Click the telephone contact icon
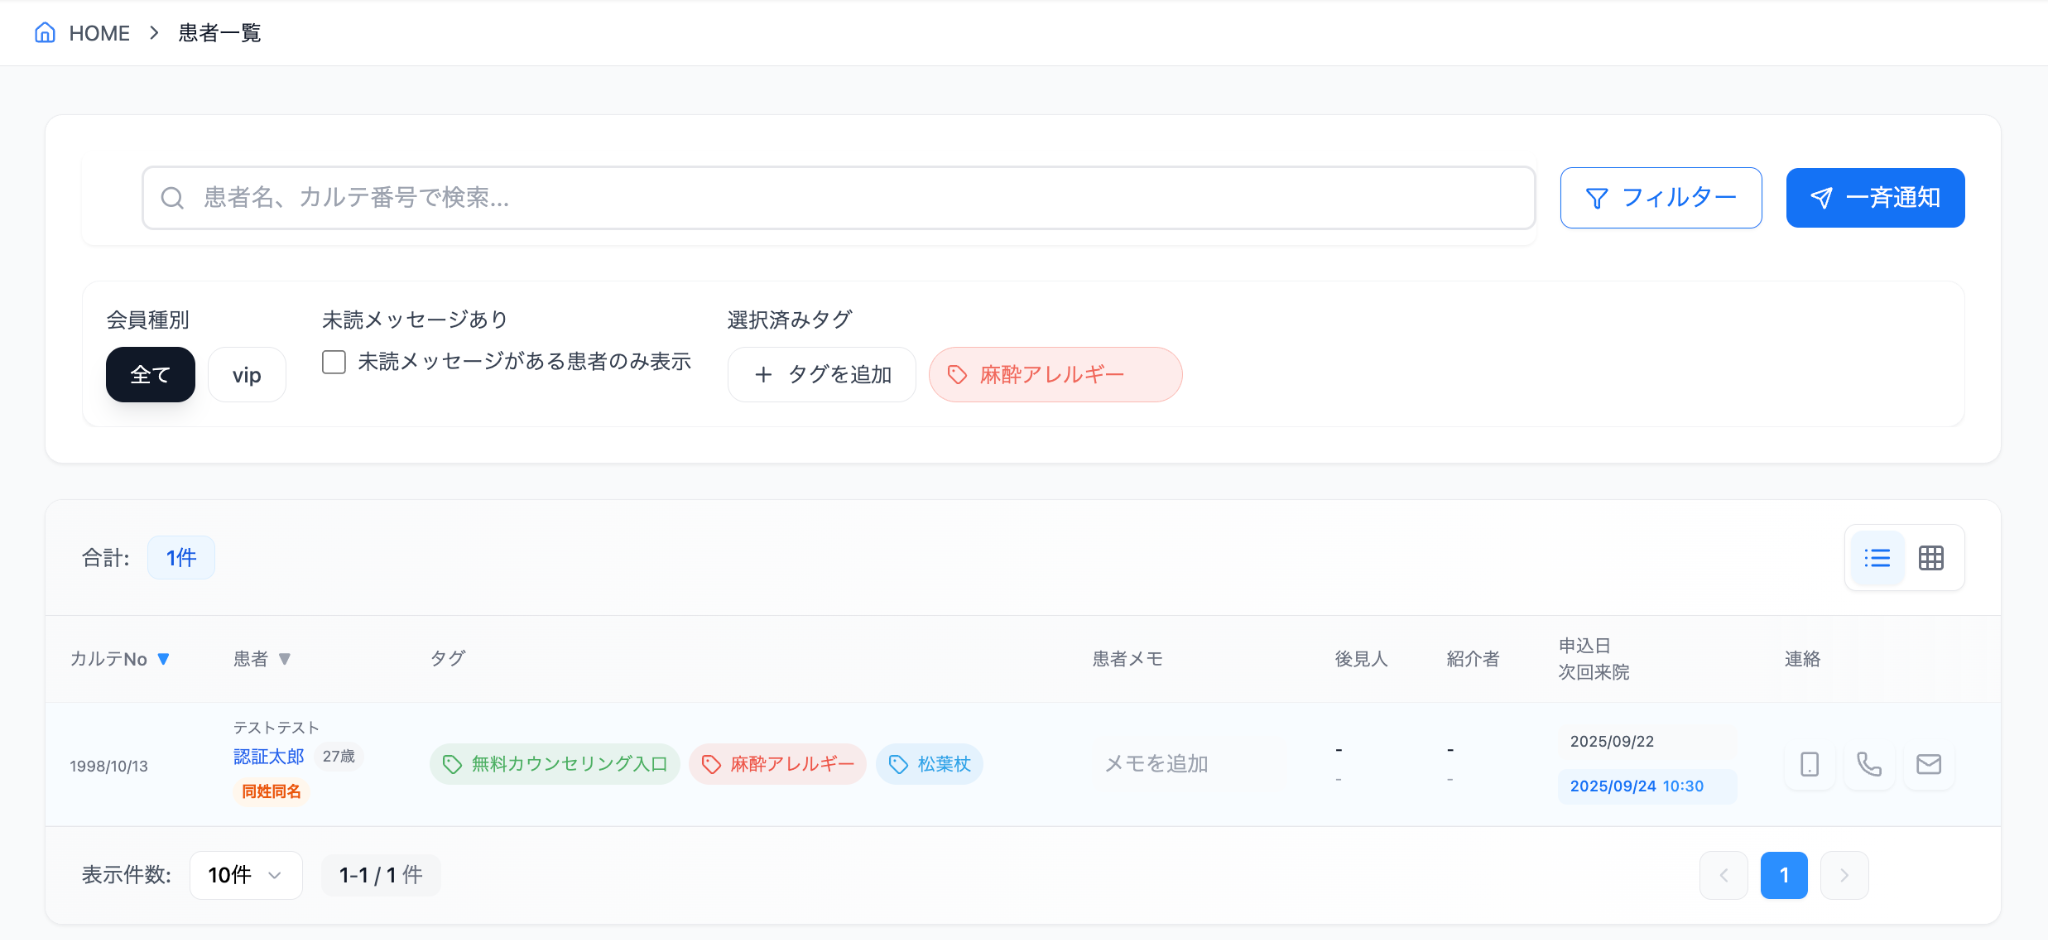Screen dimensions: 2048x940 (x=1868, y=764)
